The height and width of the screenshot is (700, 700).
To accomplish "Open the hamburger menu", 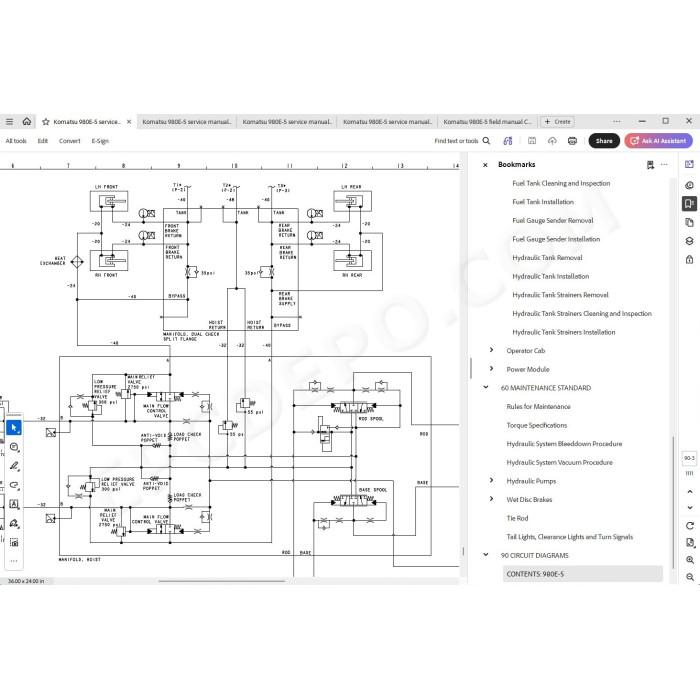I will click(x=9, y=121).
